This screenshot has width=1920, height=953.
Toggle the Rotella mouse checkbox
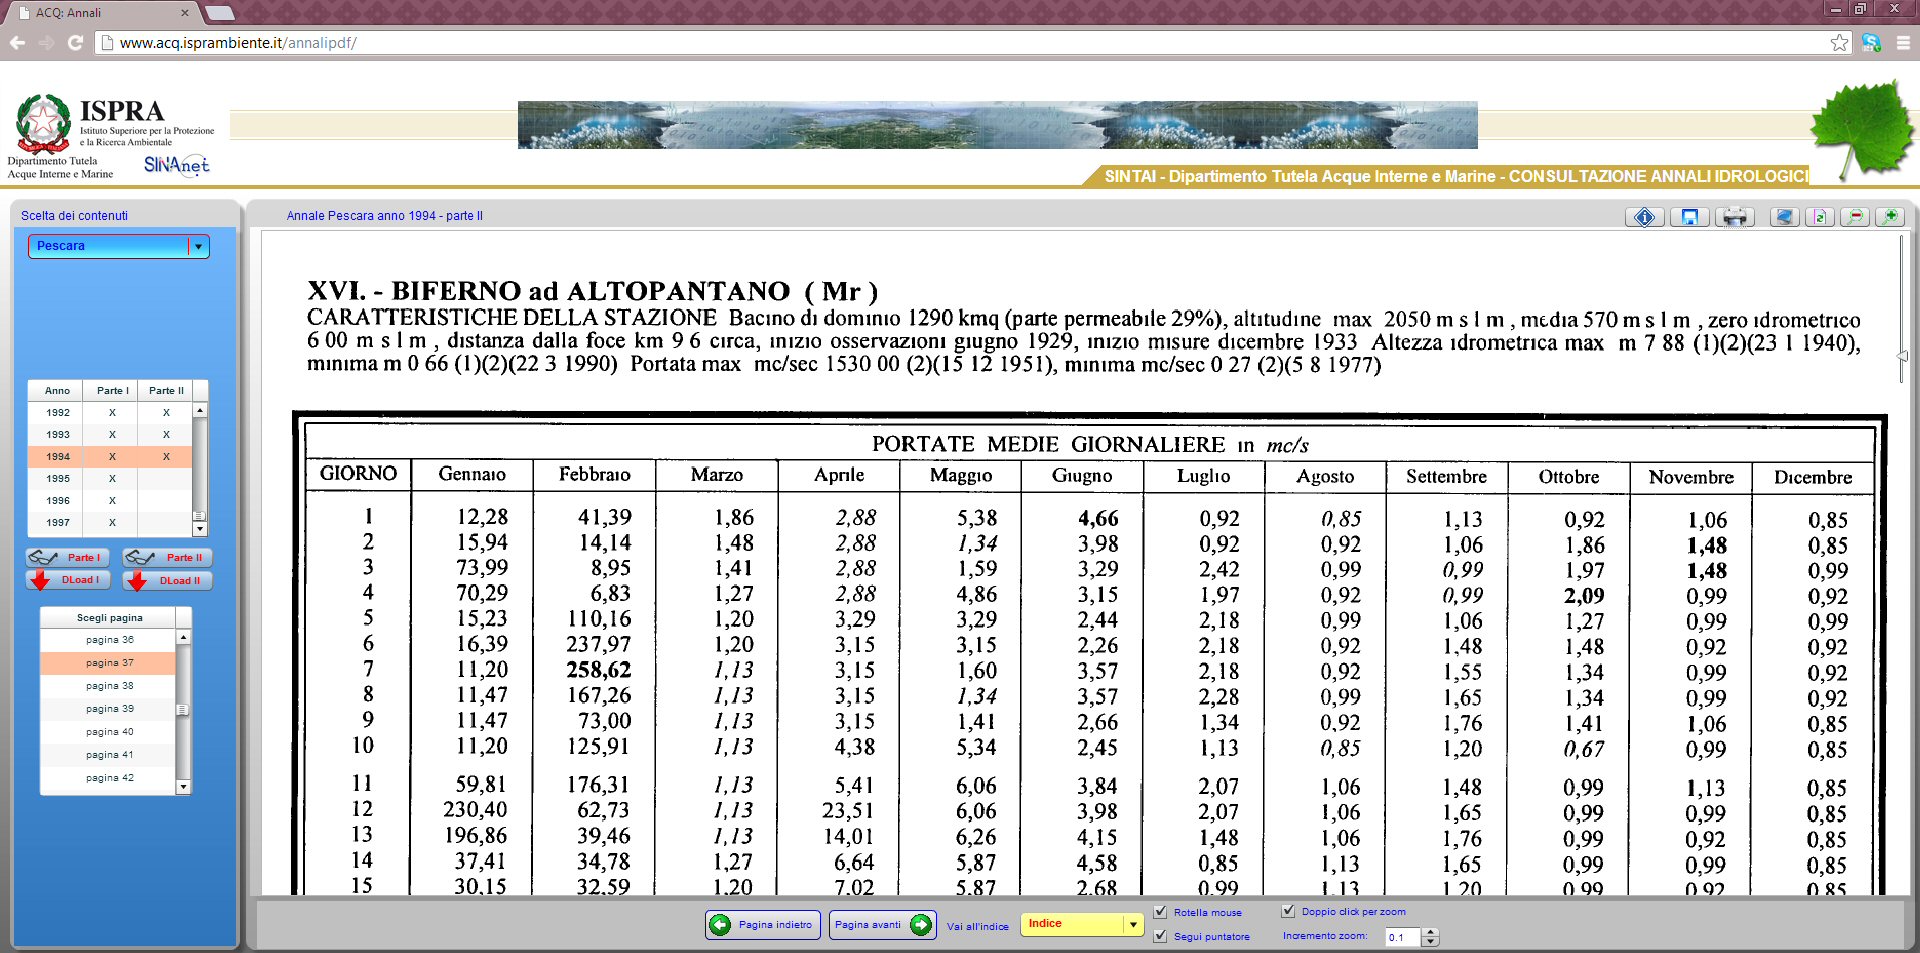coord(1160,912)
